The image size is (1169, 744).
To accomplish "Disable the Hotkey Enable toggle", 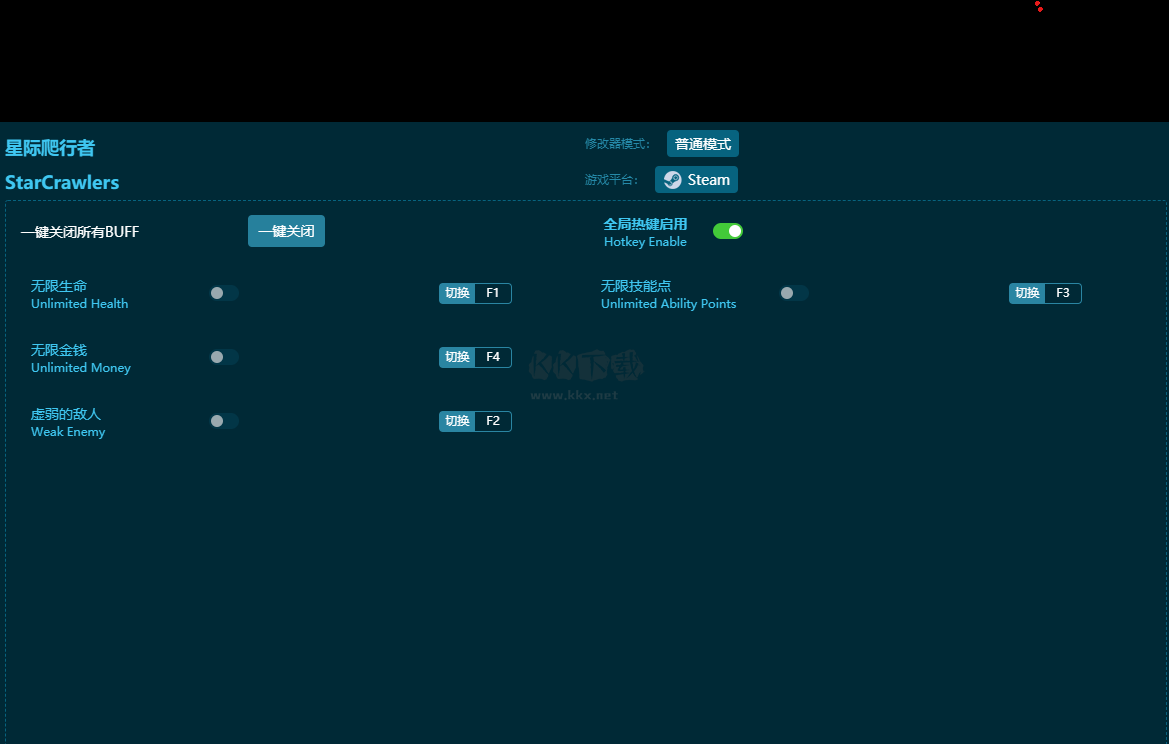I will pos(728,231).
